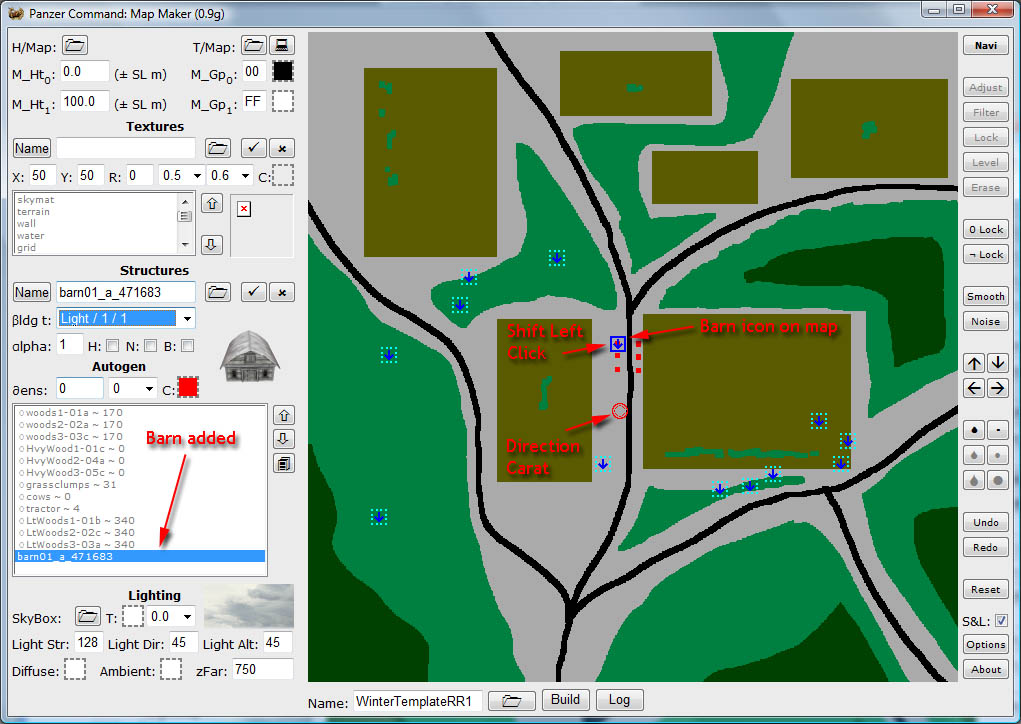Pan the map left with left arrow
Image resolution: width=1021 pixels, height=724 pixels.
(974, 389)
